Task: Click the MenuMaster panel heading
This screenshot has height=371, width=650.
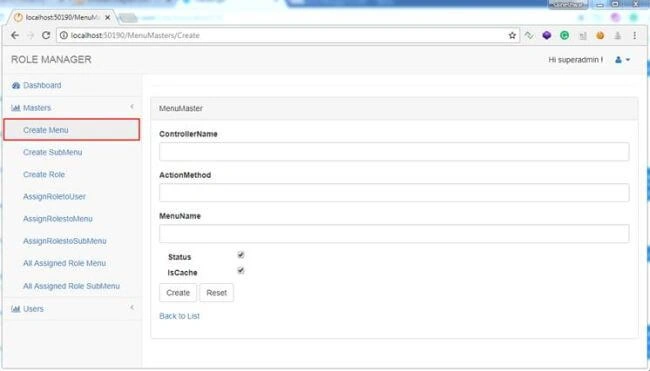Action: tap(181, 109)
